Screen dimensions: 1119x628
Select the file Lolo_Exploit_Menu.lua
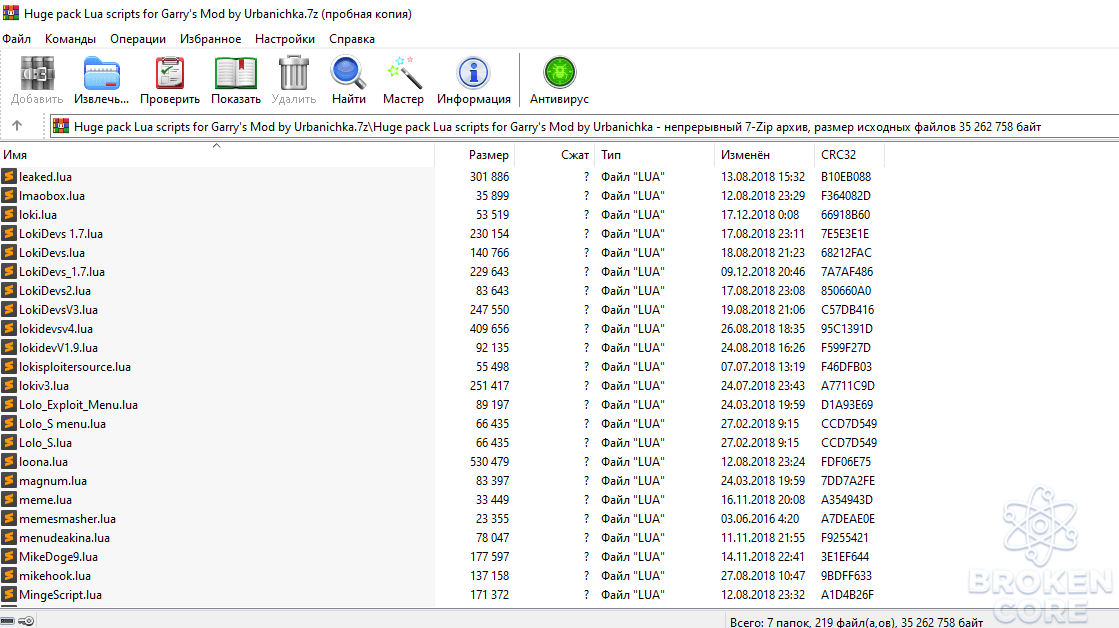click(x=79, y=405)
